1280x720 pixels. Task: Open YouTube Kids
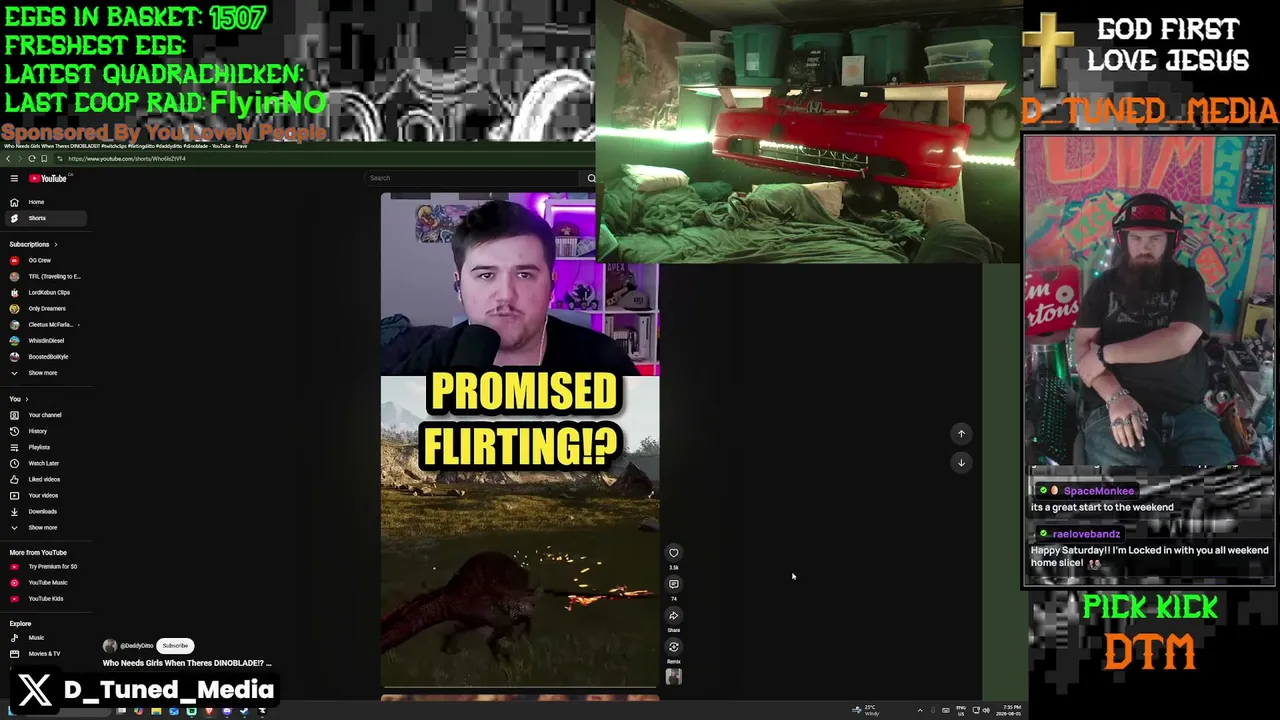coord(45,598)
